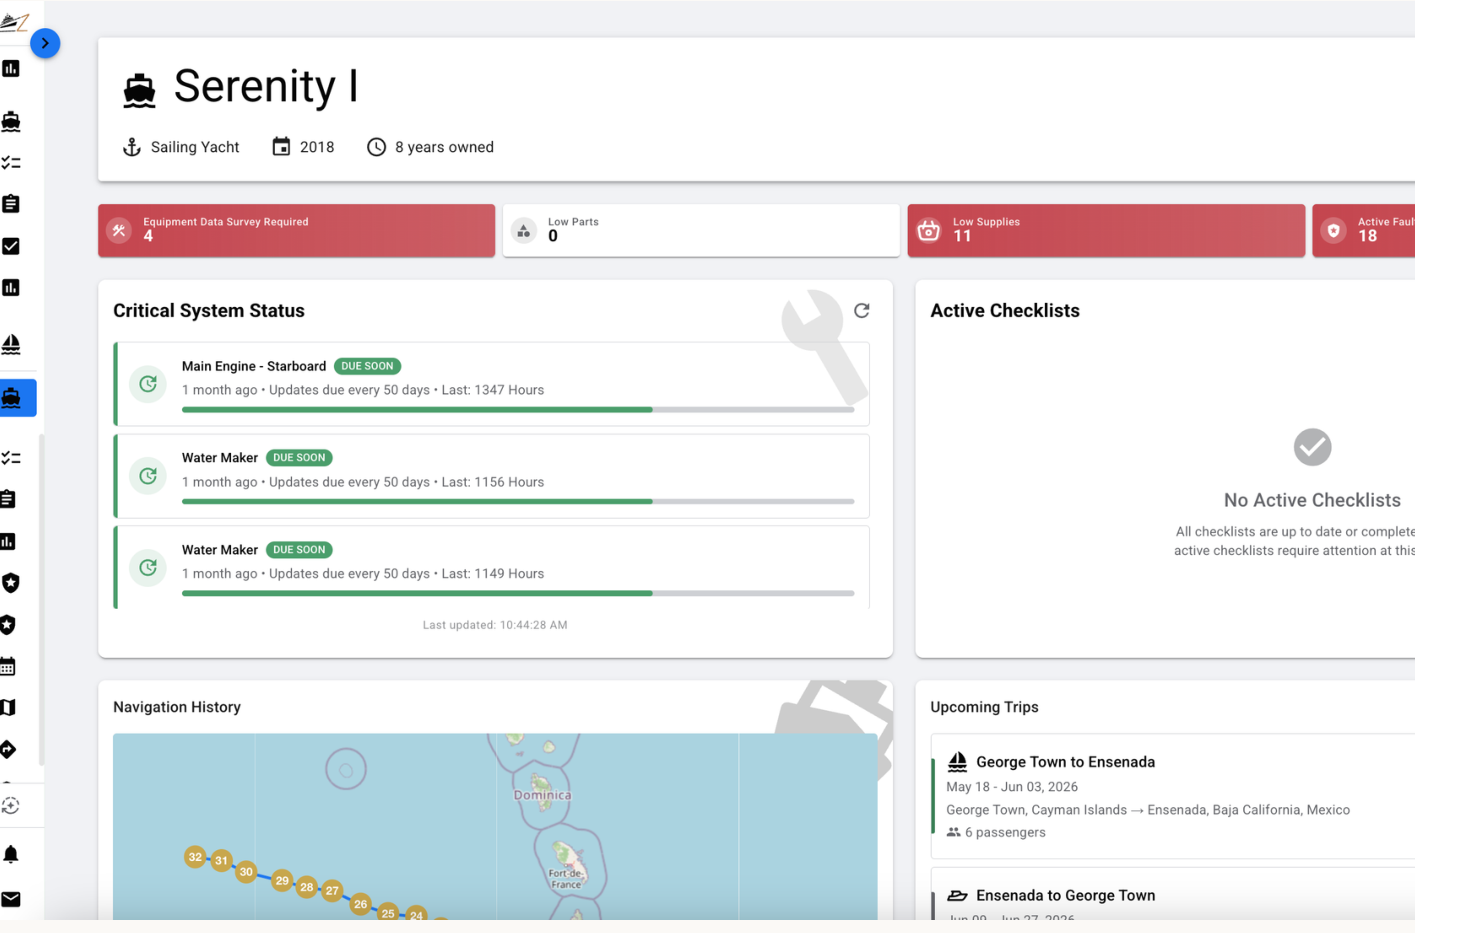The height and width of the screenshot is (933, 1464).
Task: Click the Critical System Status heading
Action: click(209, 311)
